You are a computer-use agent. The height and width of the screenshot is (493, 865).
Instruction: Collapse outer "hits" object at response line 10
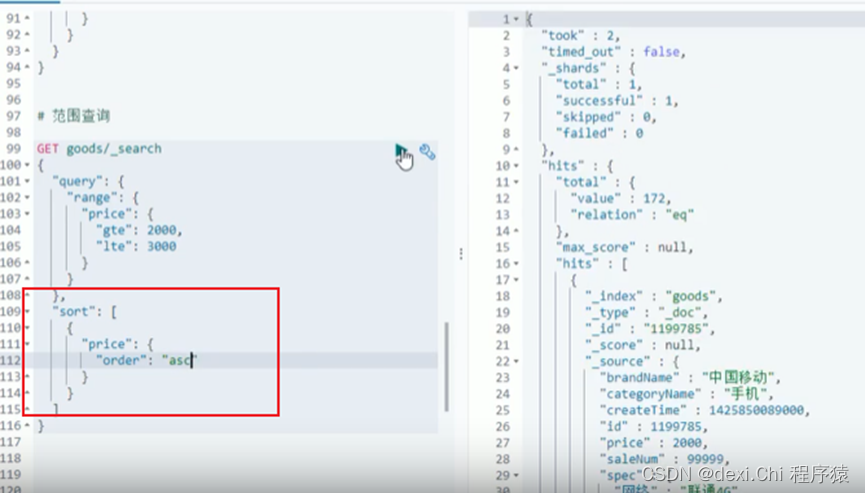coord(516,166)
